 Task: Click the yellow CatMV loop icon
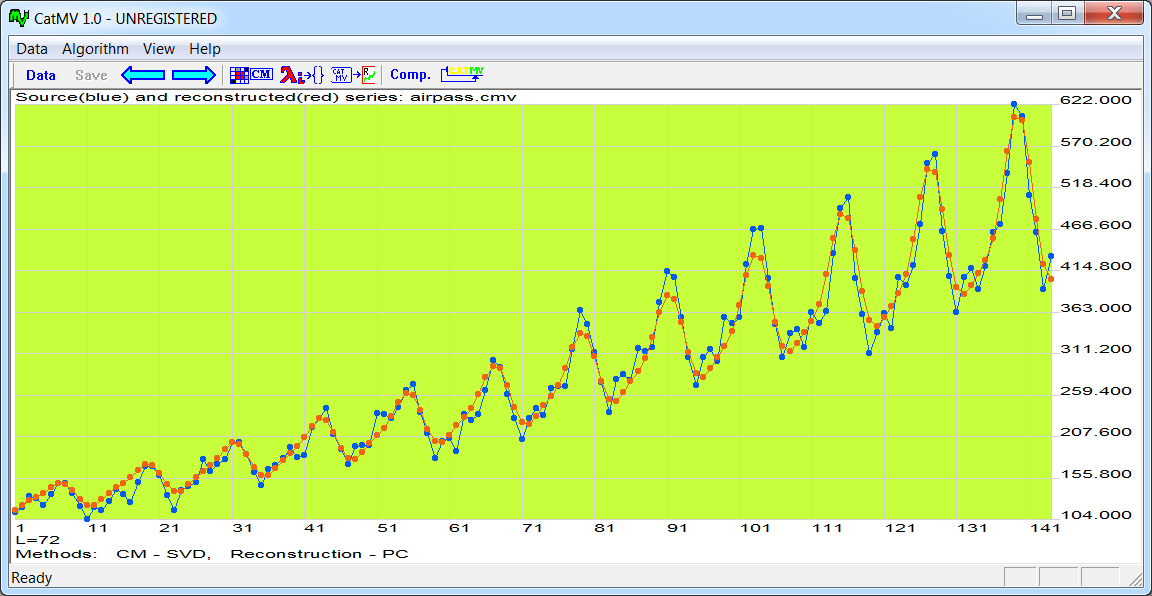tap(462, 74)
